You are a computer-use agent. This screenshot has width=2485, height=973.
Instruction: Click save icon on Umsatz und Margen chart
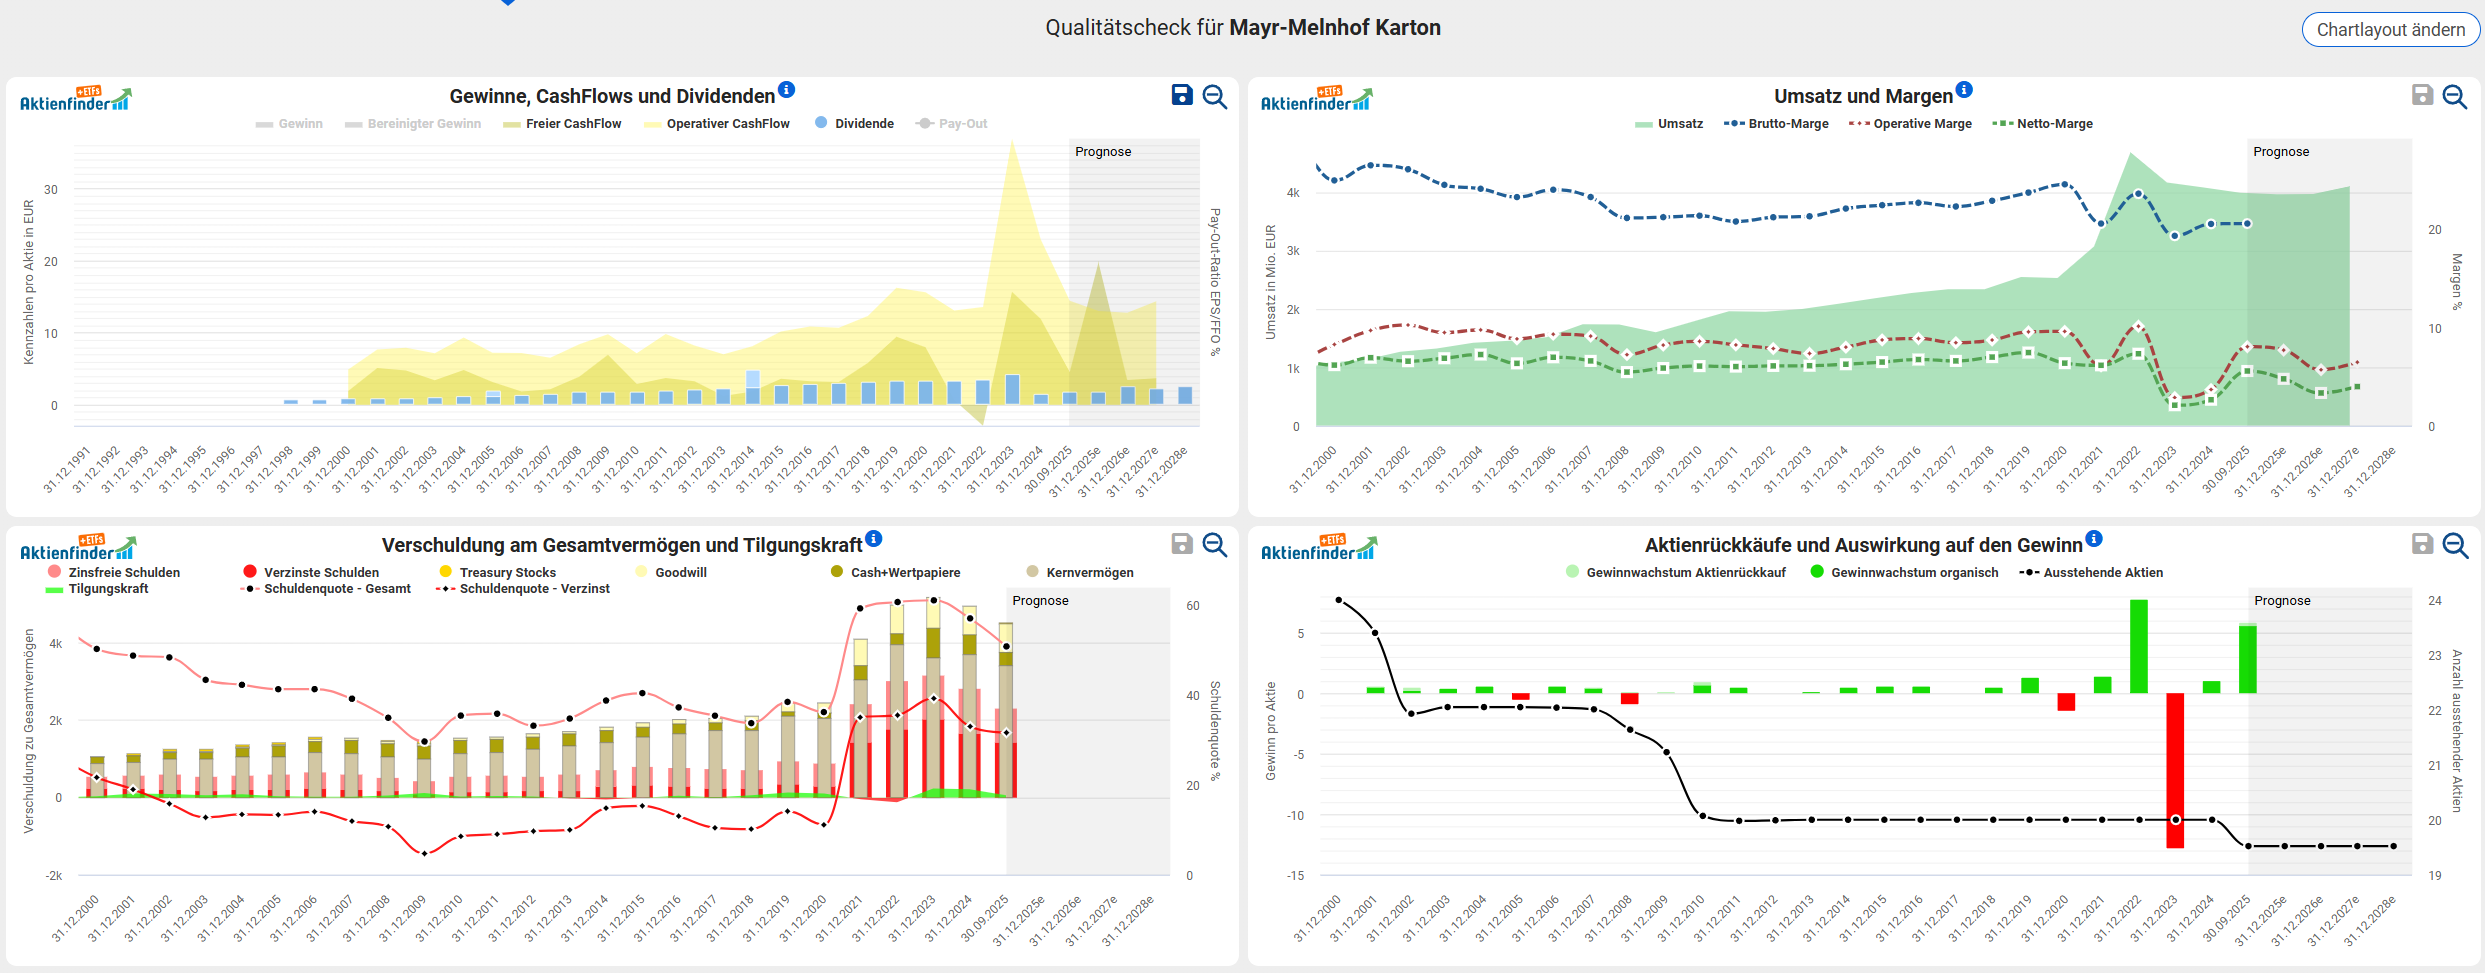(x=2422, y=95)
